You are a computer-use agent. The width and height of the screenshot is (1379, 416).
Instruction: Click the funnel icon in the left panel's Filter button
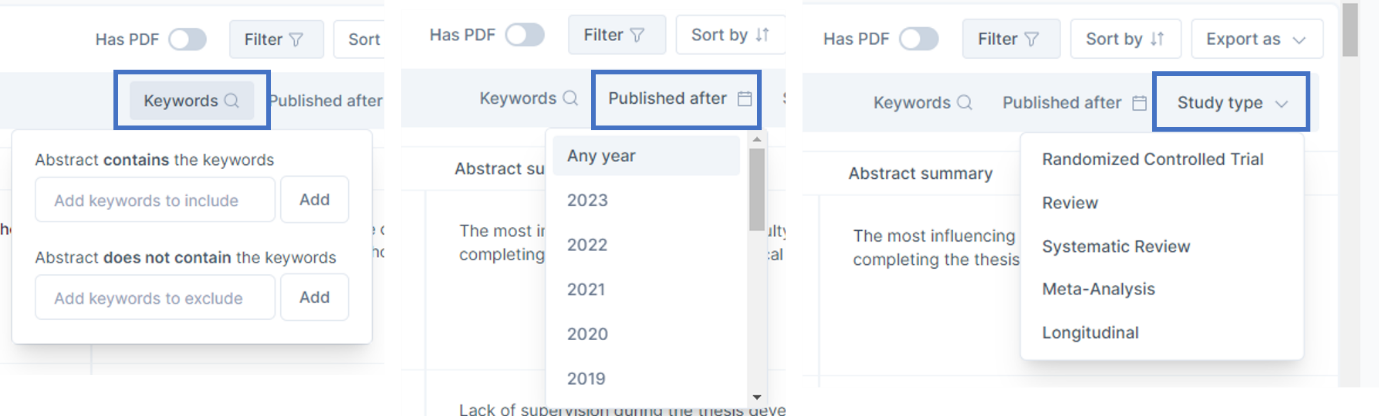pos(296,40)
